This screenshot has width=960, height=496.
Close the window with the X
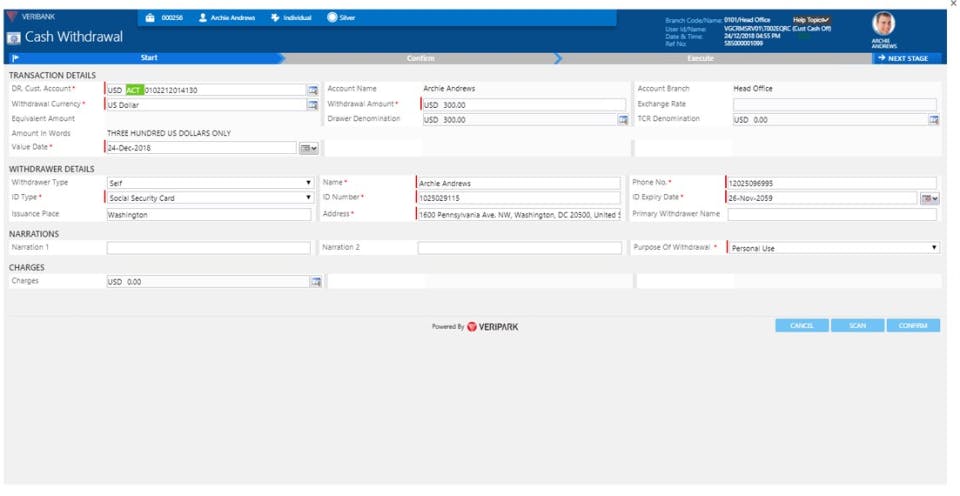[x=953, y=4]
